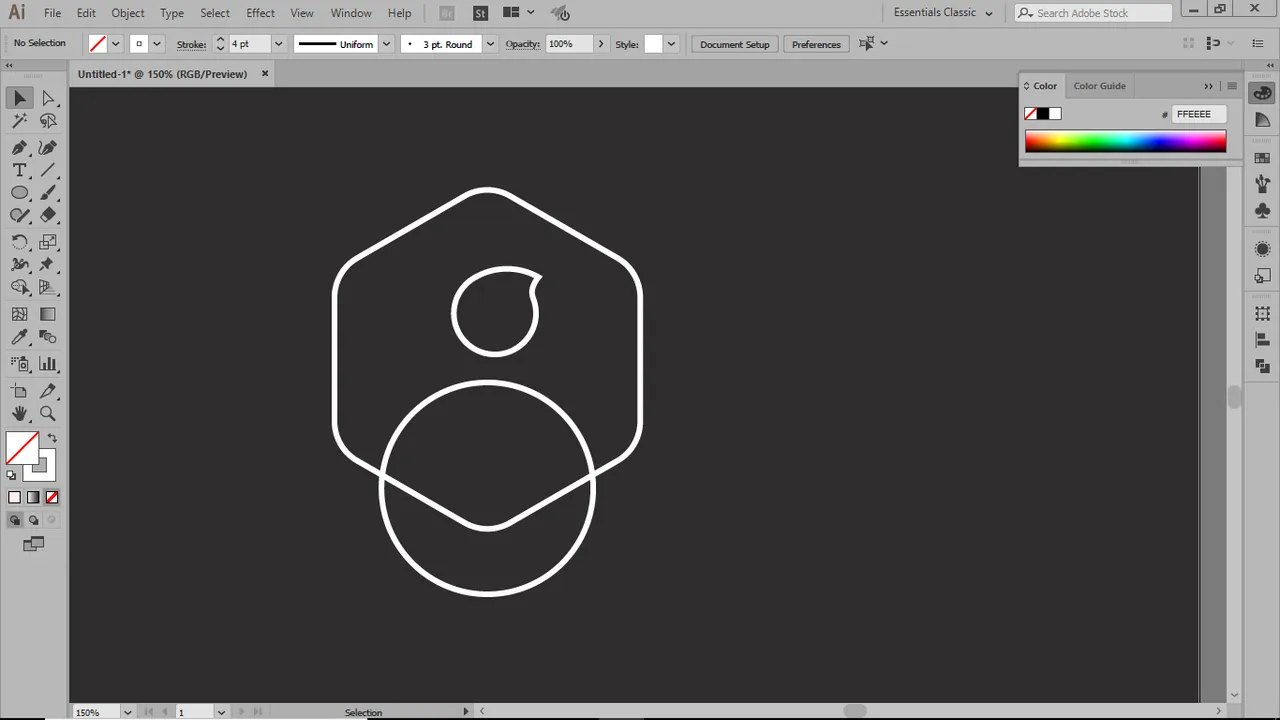This screenshot has width=1280, height=720.
Task: Select the Width/Warp tool
Action: (20, 265)
